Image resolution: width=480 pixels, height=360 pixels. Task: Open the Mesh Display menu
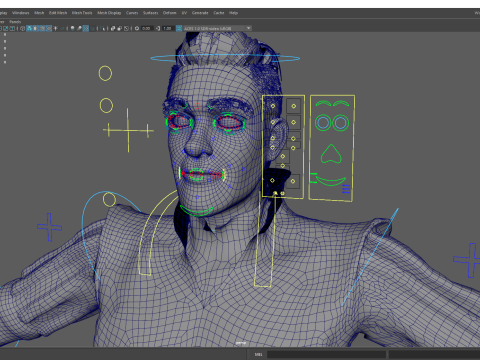pyautogui.click(x=109, y=13)
